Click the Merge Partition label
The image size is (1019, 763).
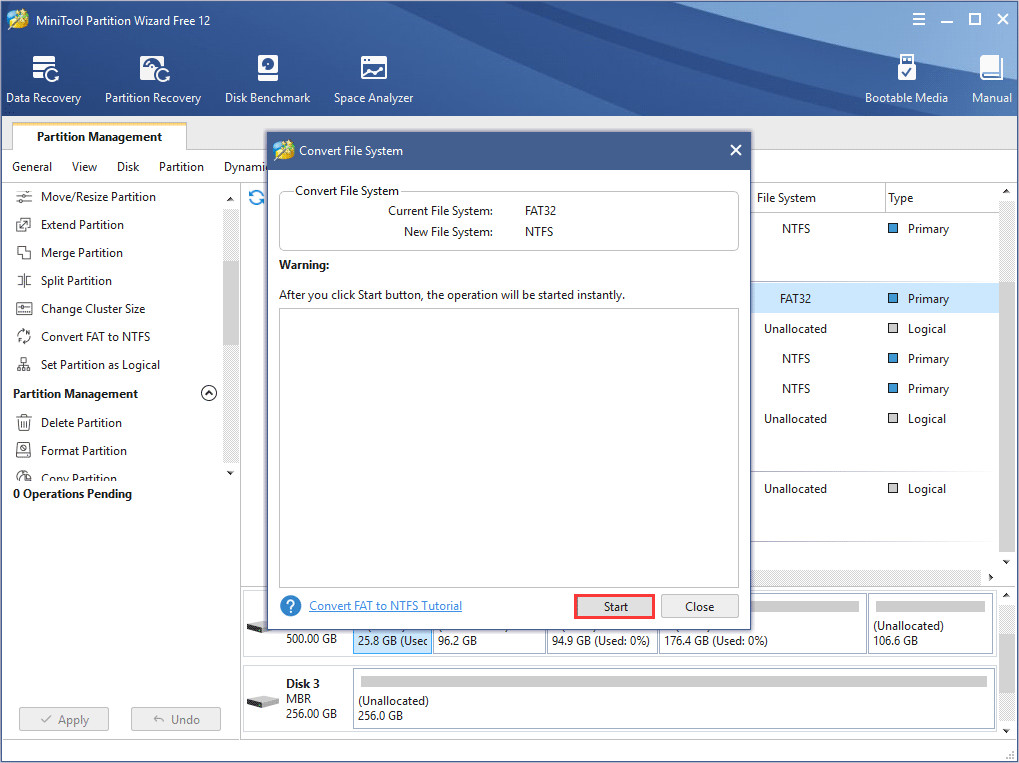coord(82,253)
